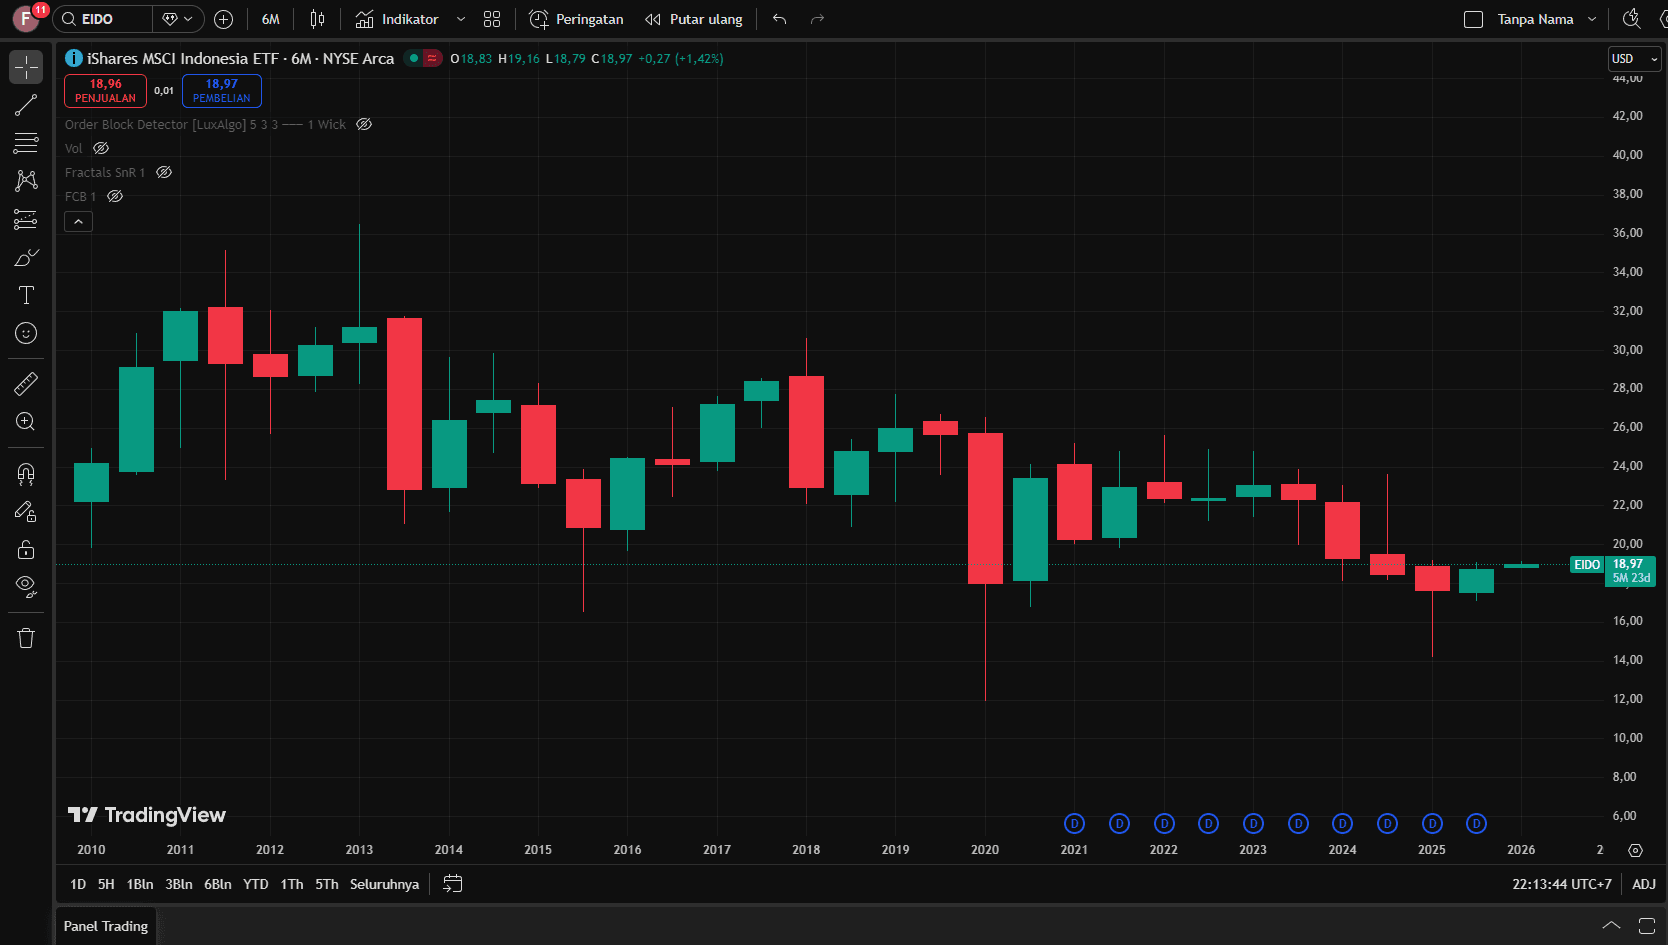Open the Panel Trading tab

(x=106, y=926)
